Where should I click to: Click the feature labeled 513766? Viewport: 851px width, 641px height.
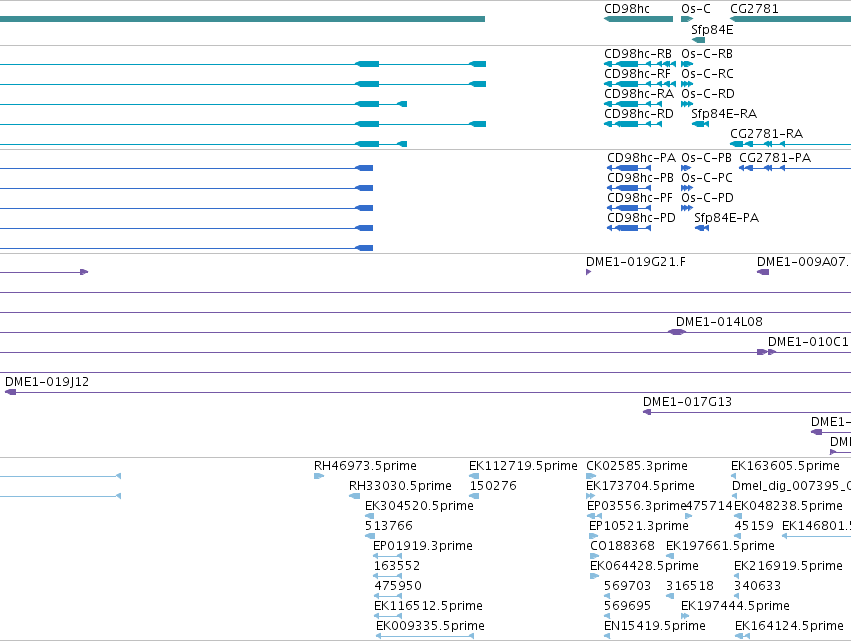point(389,526)
